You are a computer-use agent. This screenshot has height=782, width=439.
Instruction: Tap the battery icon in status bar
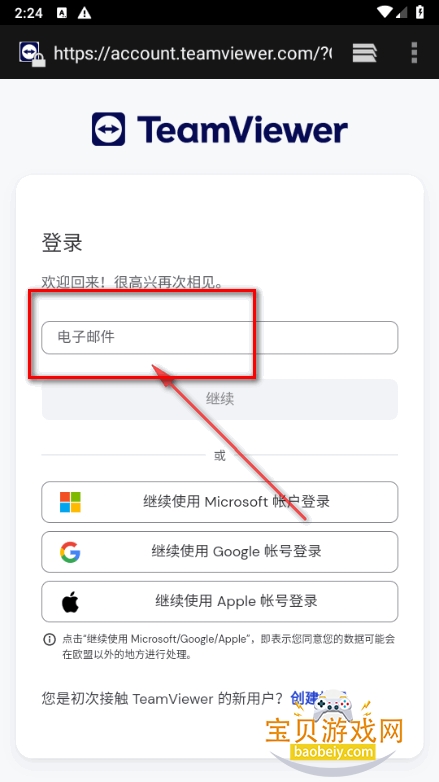pos(420,12)
